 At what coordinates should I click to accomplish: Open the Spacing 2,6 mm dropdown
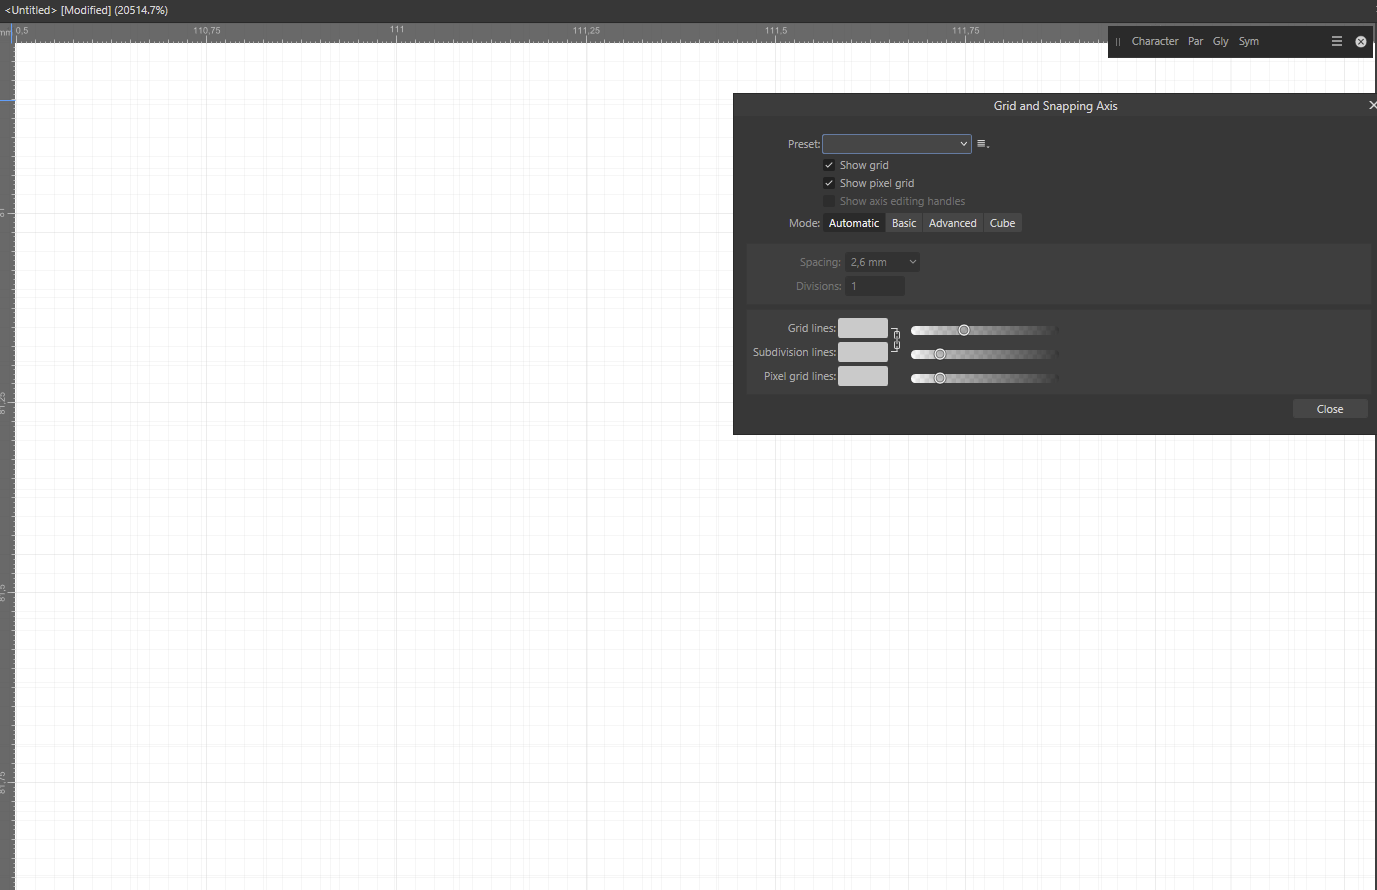click(882, 262)
